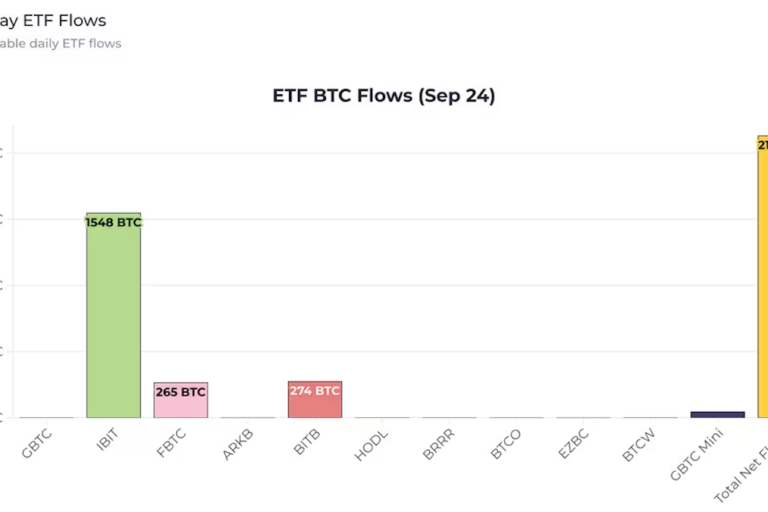The image size is (768, 512).
Task: Select the 265 BTC value label
Action: point(181,392)
